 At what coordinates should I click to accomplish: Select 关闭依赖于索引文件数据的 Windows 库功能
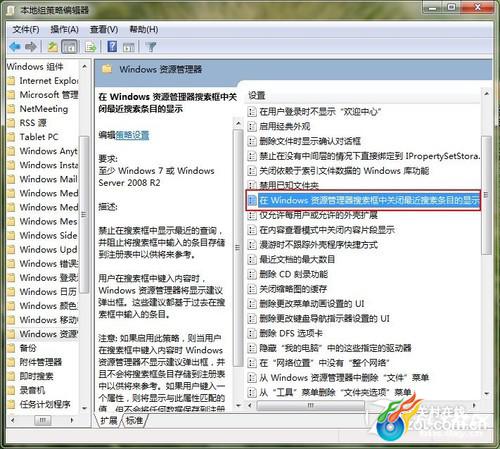[344, 171]
